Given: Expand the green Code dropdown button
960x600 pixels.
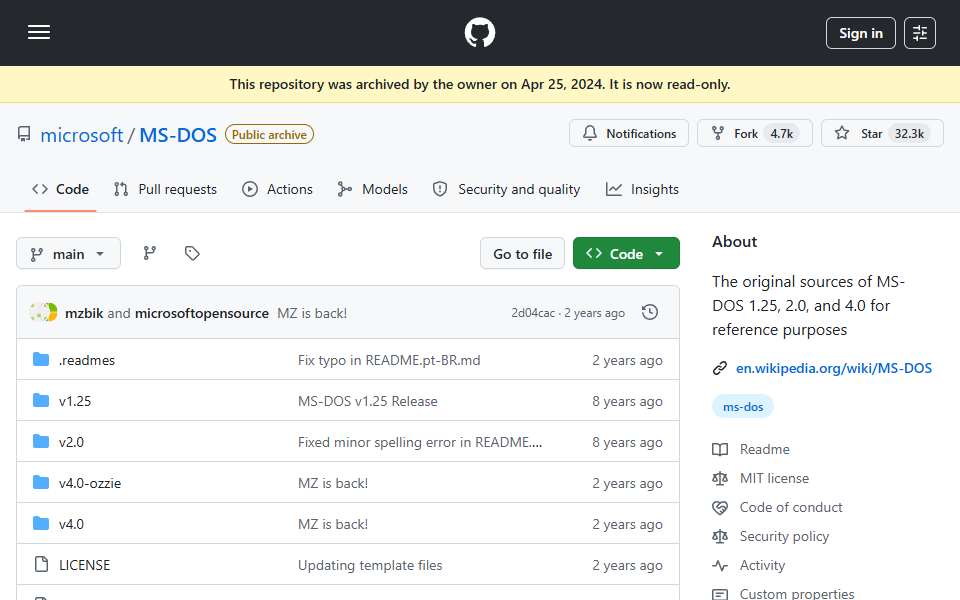Looking at the screenshot, I should pos(626,253).
